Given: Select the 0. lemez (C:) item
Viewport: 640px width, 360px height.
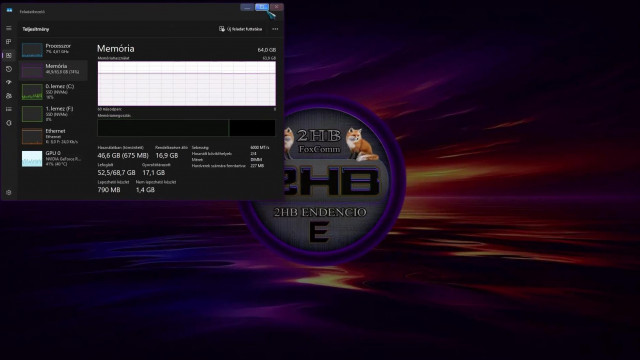Looking at the screenshot, I should [53, 92].
